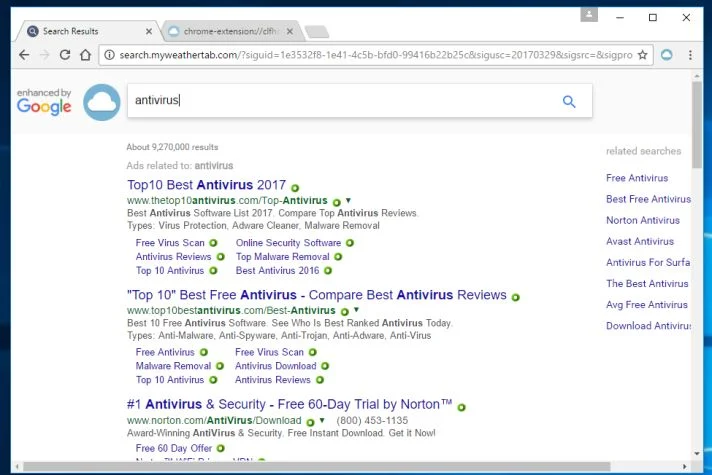The height and width of the screenshot is (475, 712).
Task: Click green icon beside Best Antivirus 2016
Action: pos(328,271)
